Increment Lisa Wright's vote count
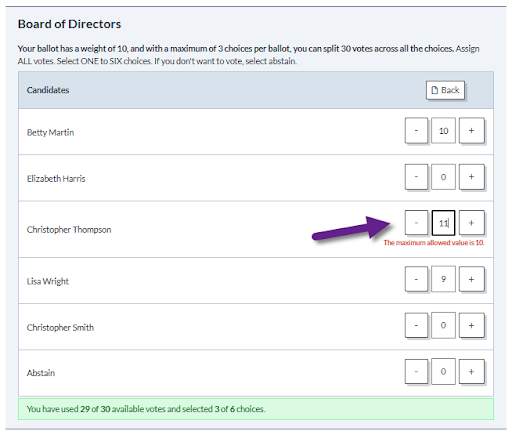Screen dimensions: 512x431 pyautogui.click(x=471, y=279)
